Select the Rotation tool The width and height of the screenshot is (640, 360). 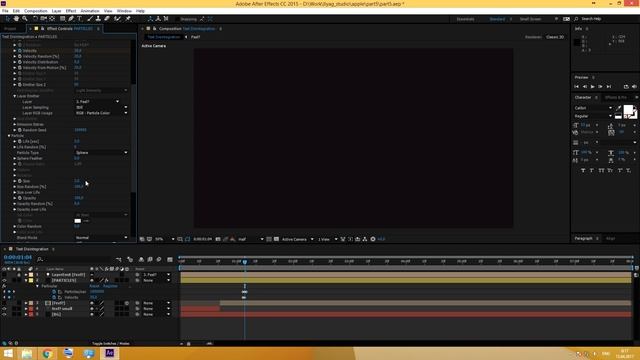35,19
